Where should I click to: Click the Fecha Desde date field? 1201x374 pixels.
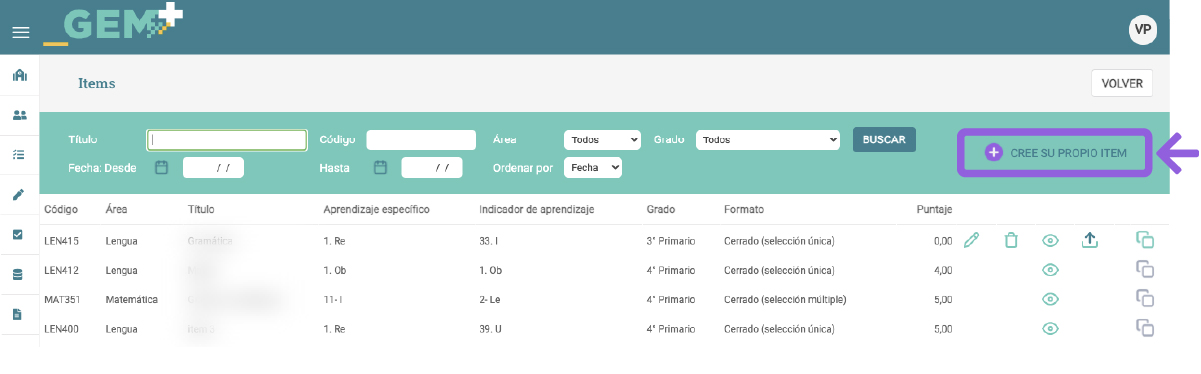click(213, 168)
